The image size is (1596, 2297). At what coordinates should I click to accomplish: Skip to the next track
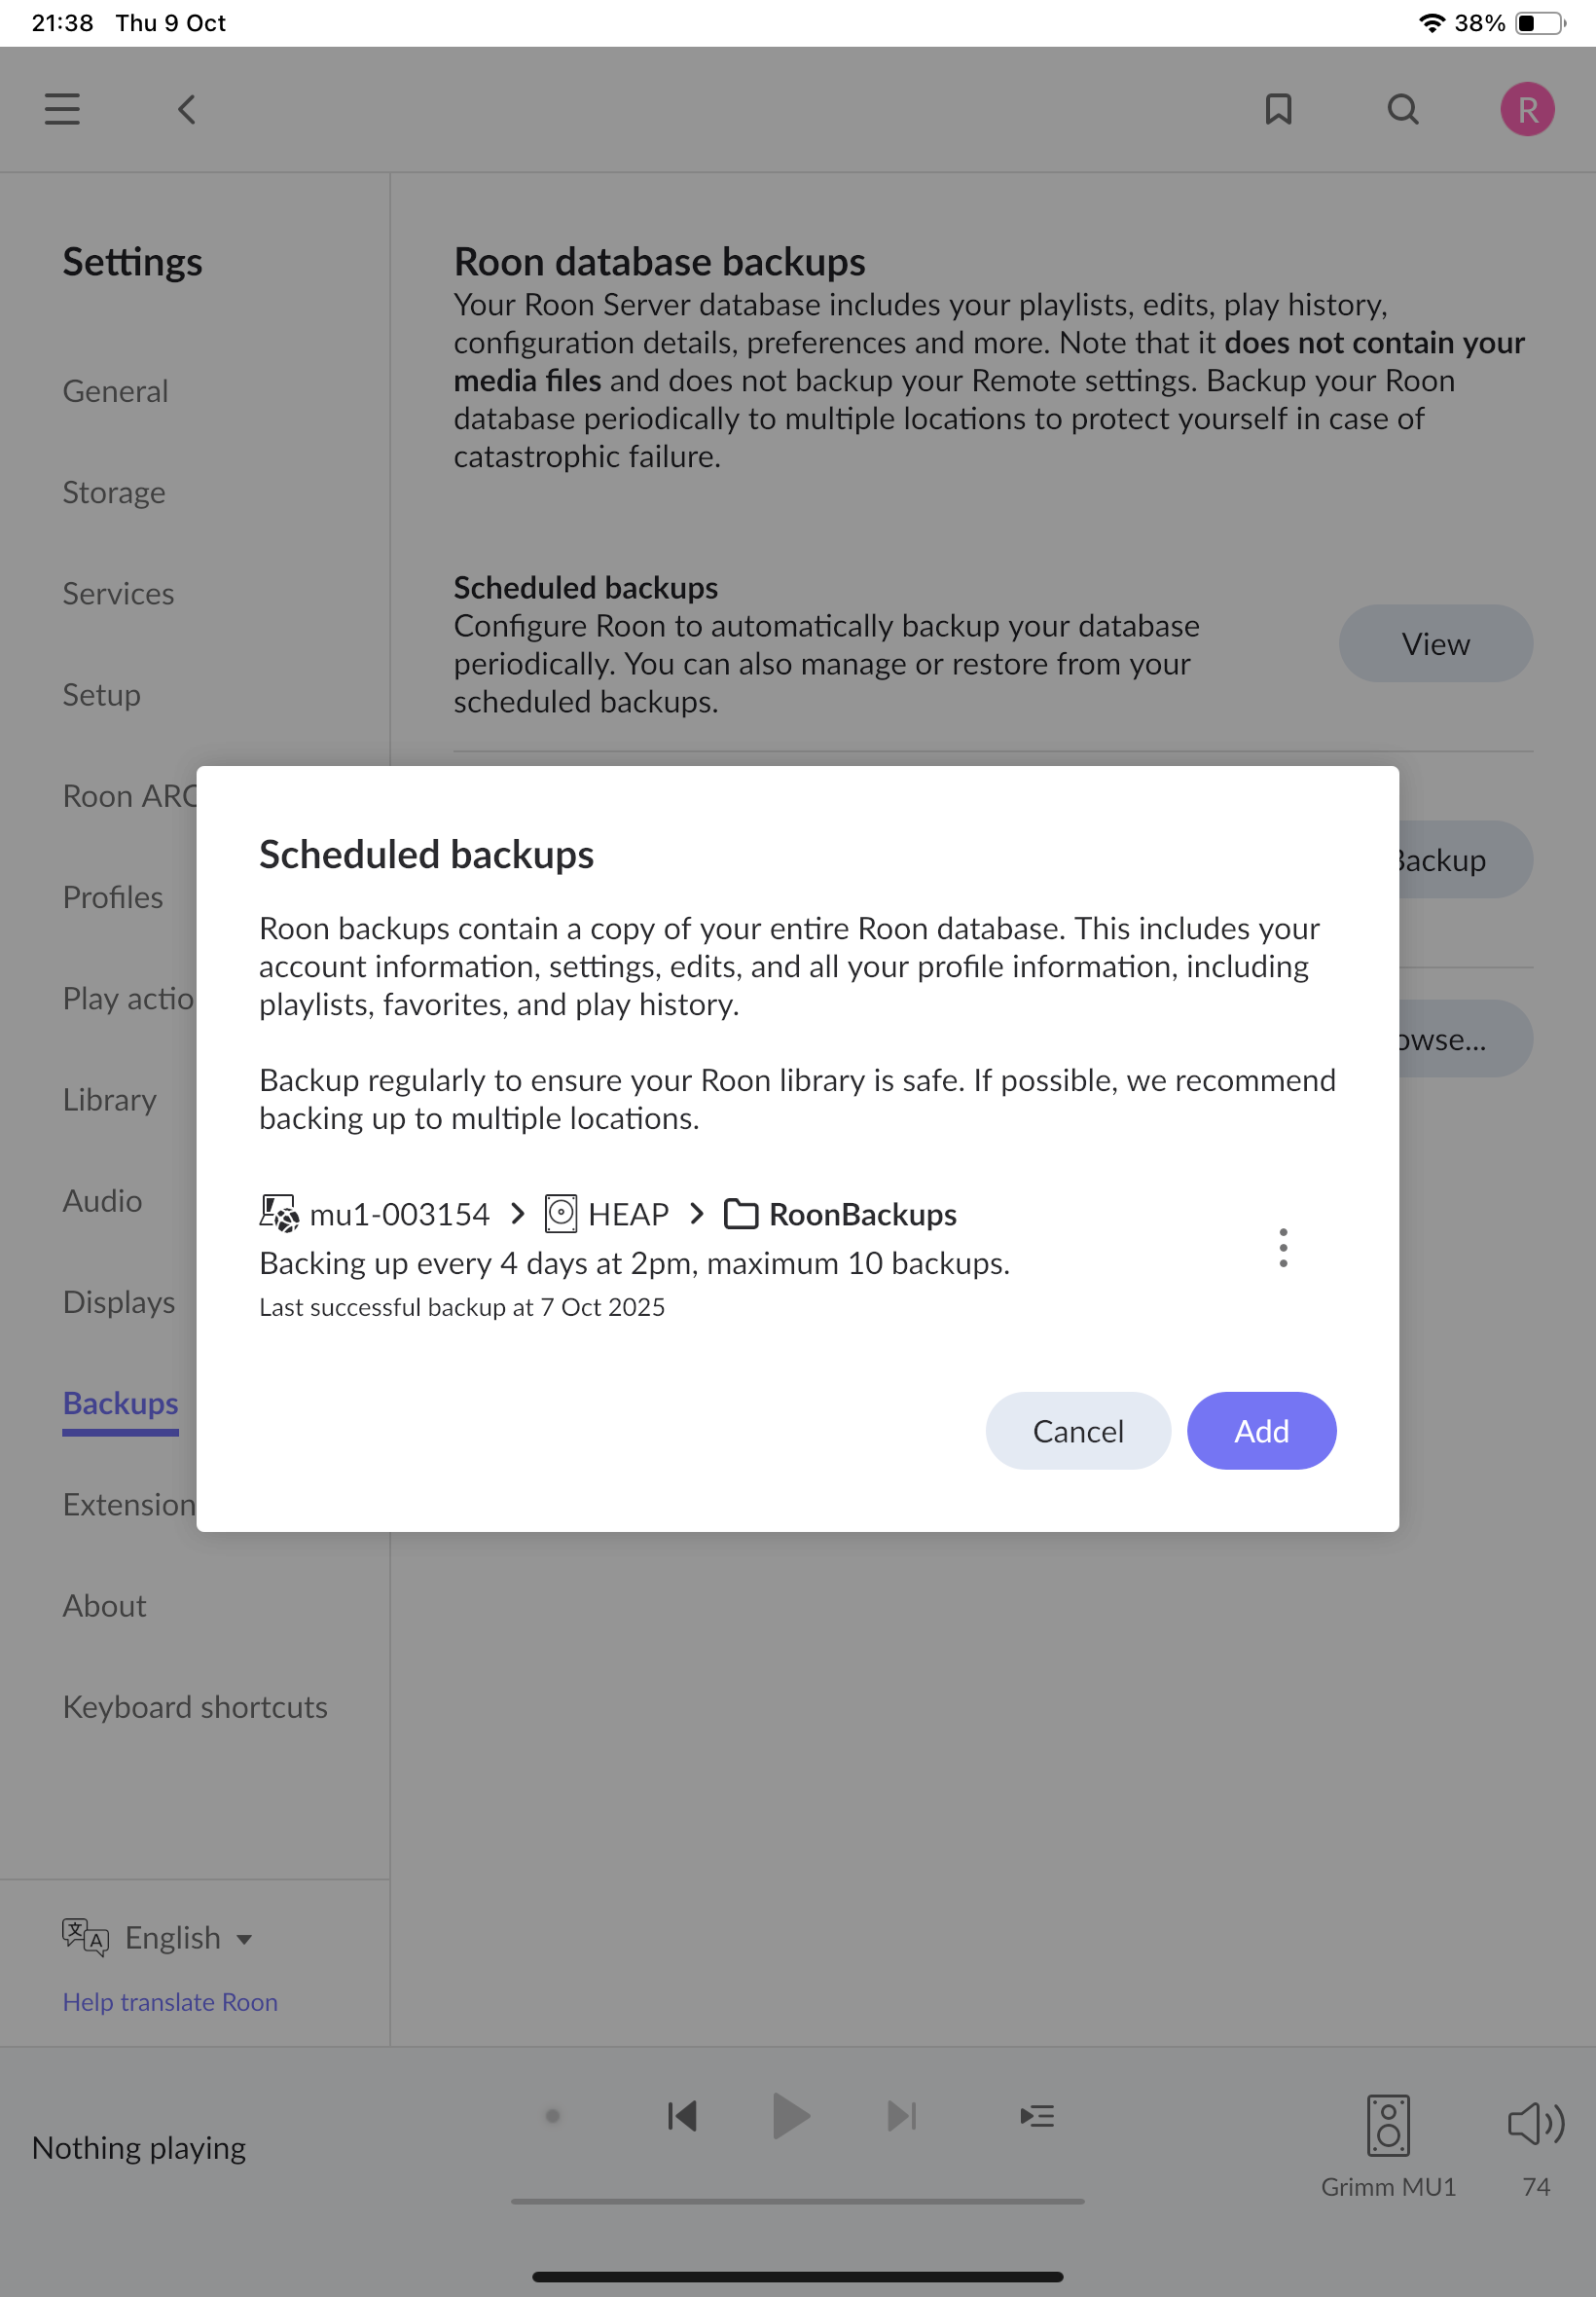click(x=901, y=2115)
